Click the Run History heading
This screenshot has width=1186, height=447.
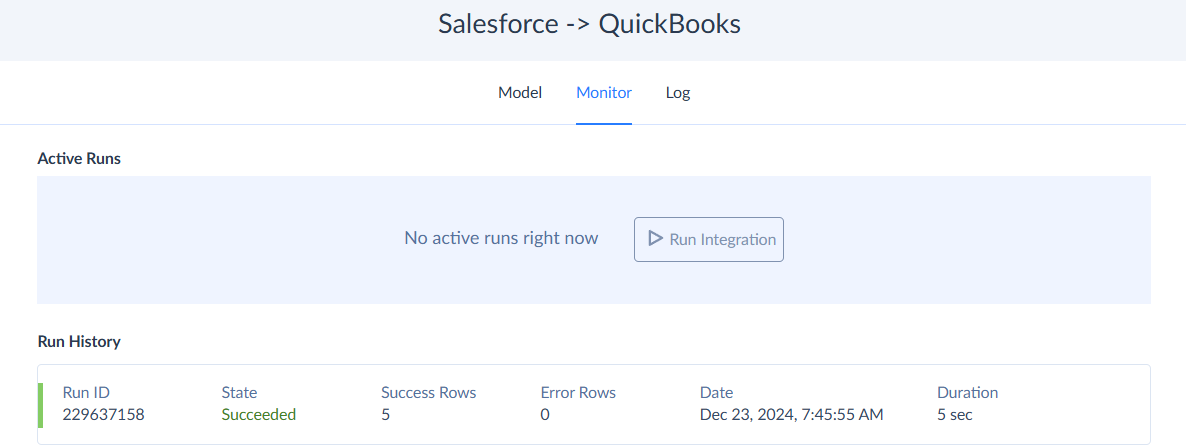(79, 342)
